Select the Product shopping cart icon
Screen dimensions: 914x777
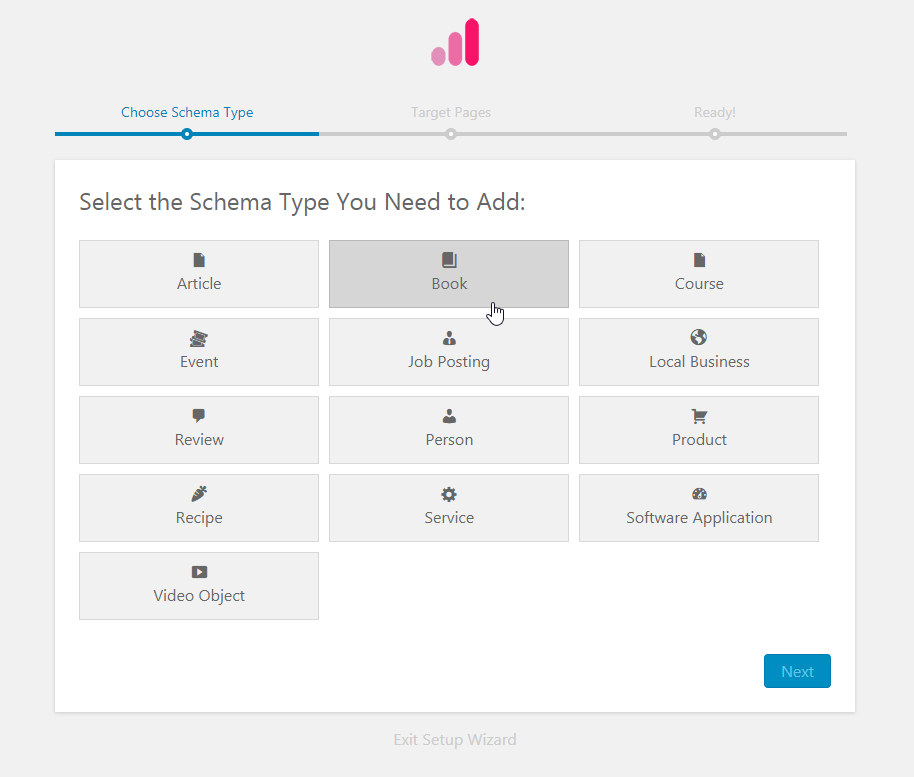(x=699, y=416)
